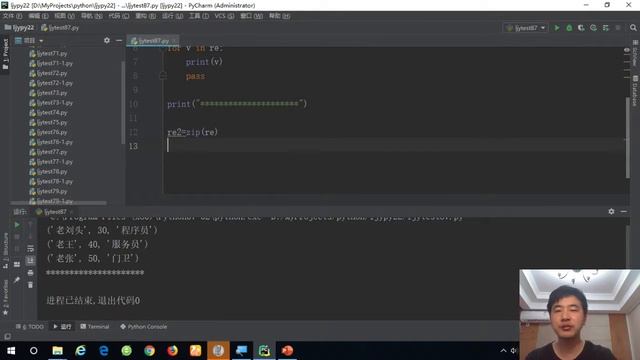The width and height of the screenshot is (640, 360).
Task: Run ljytest87 with the green play button
Action: 557,28
